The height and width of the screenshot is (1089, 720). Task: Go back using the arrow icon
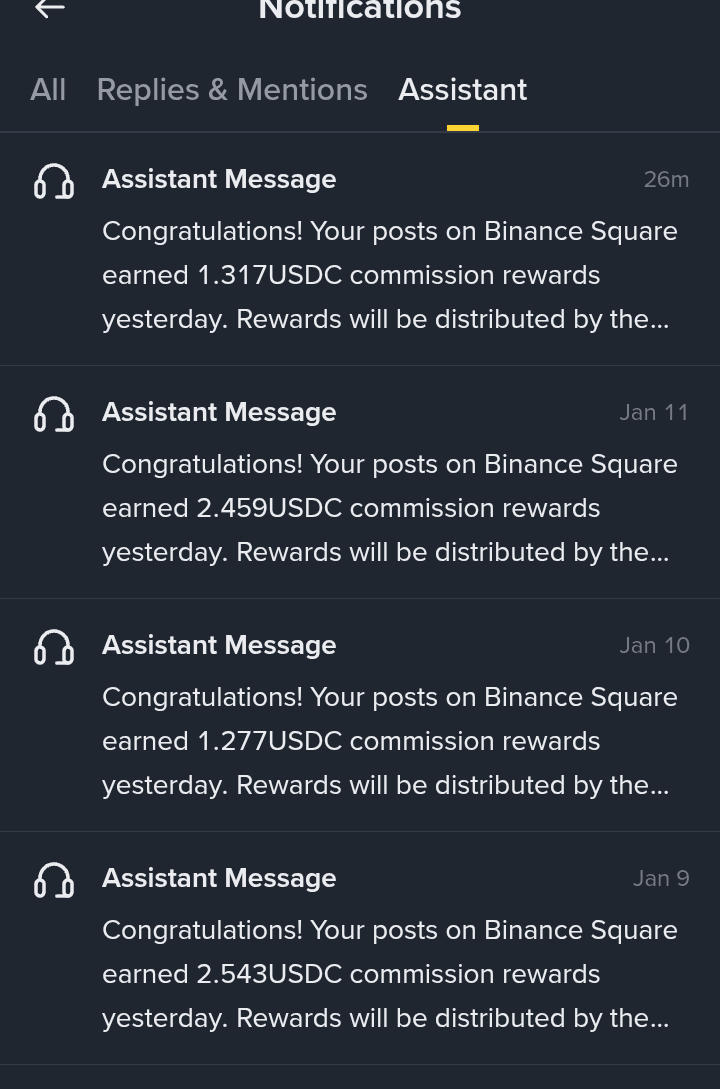pos(50,8)
